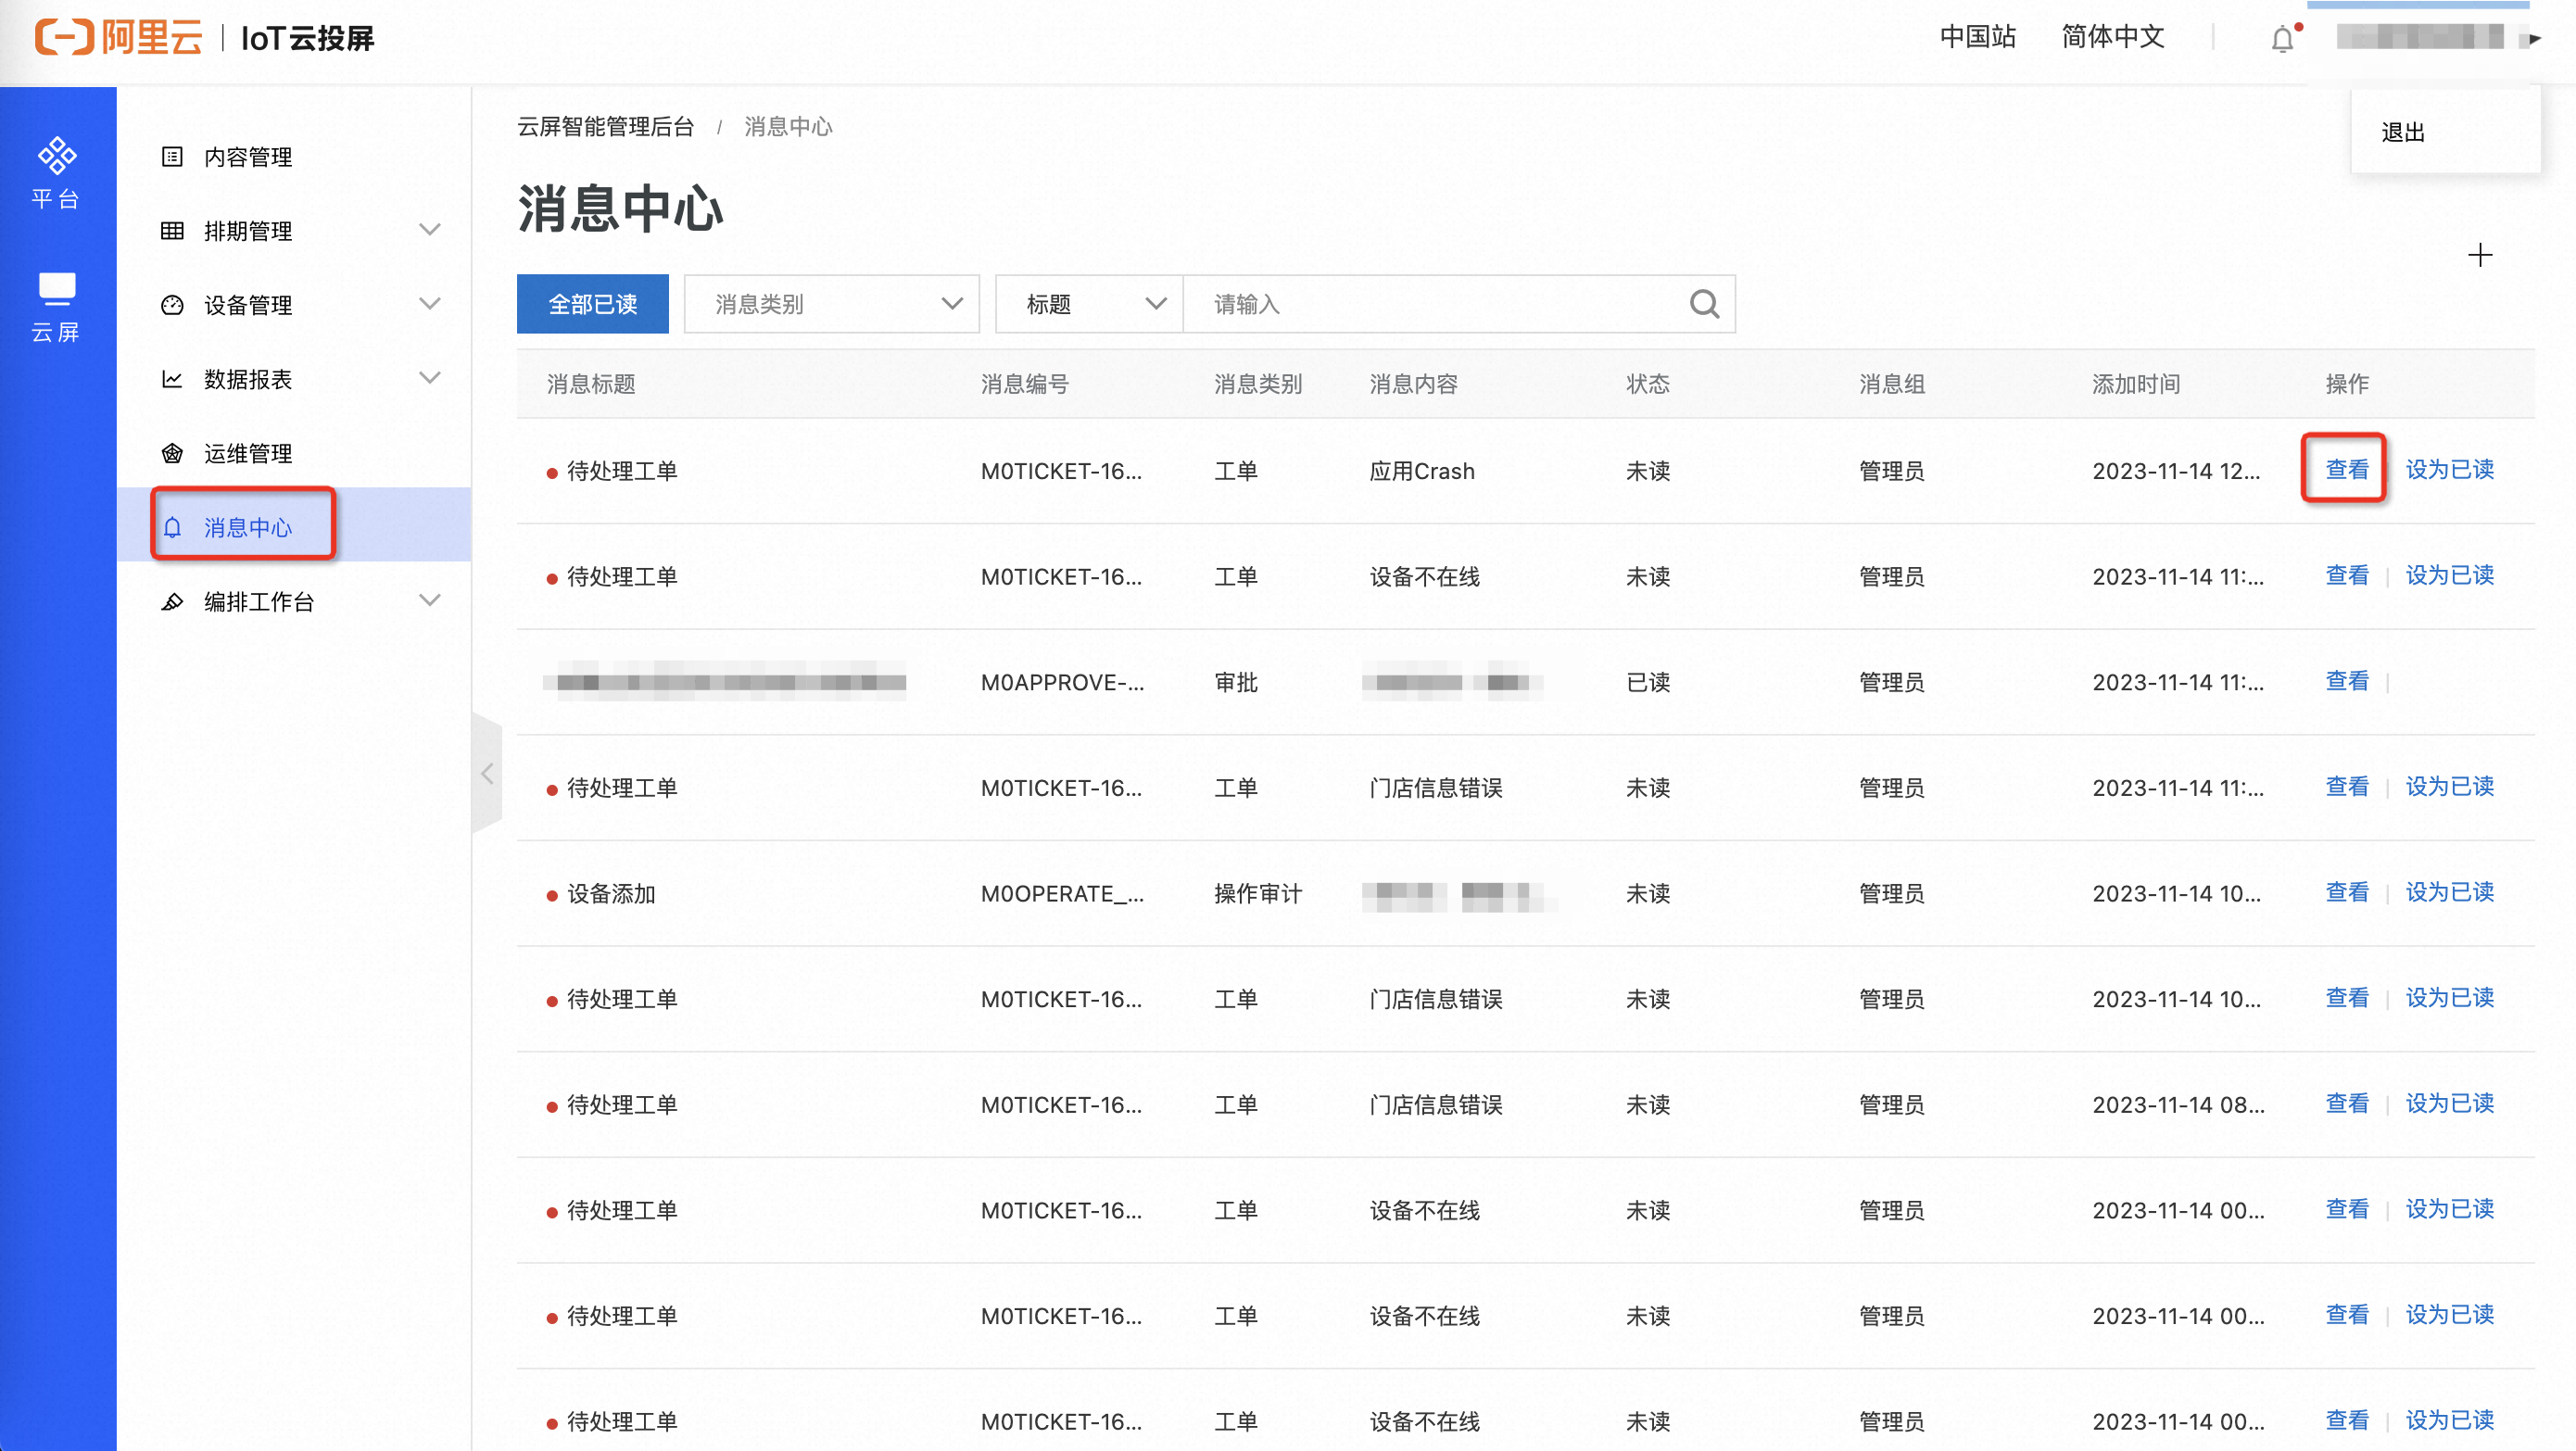This screenshot has height=1451, width=2576.
Task: Click the 消息组 column header
Action: pos(1892,384)
